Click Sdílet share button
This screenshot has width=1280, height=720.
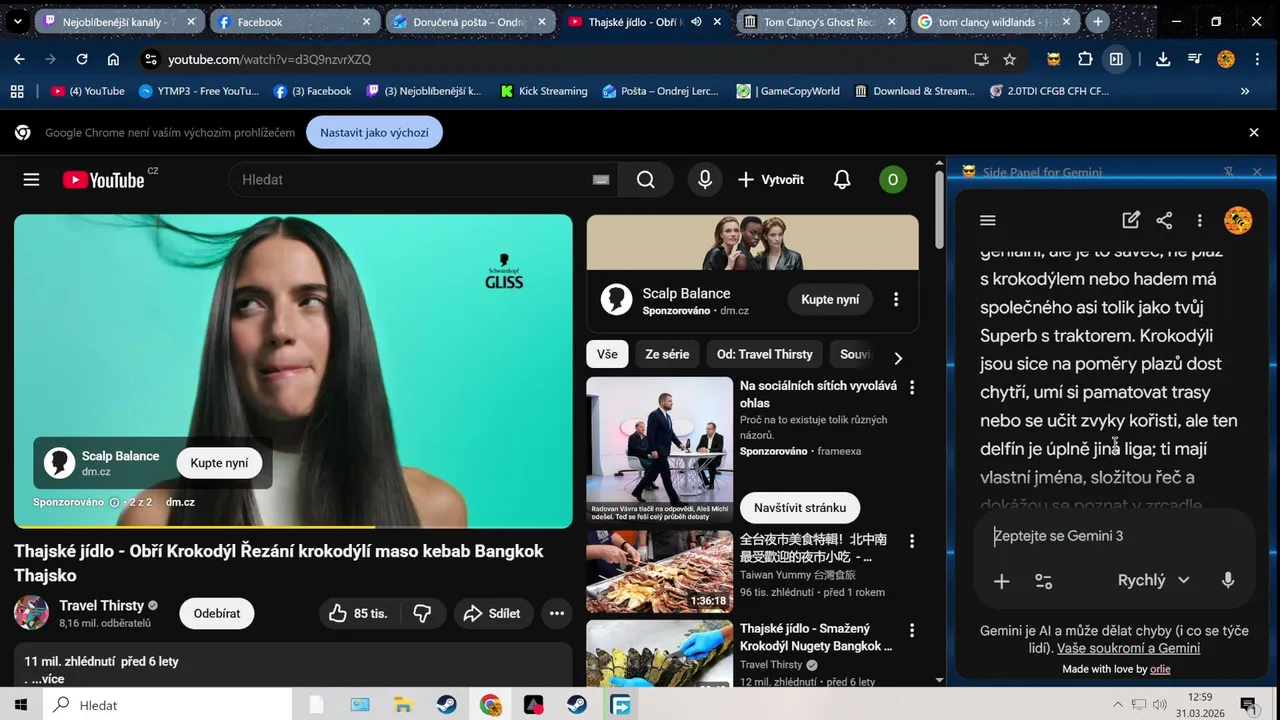point(492,613)
